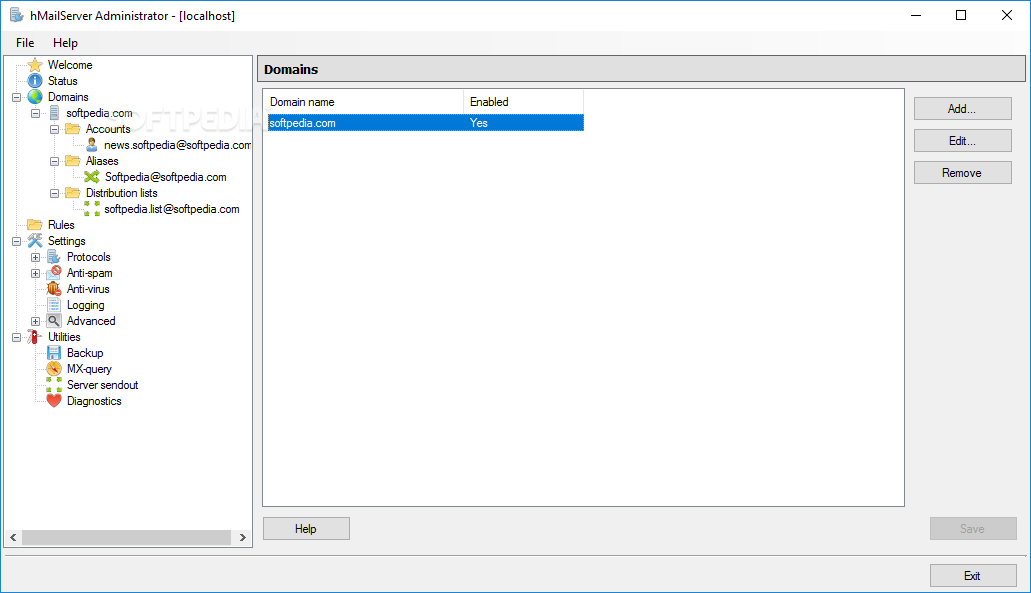Click the Logging document icon
The image size is (1031, 593).
click(54, 305)
